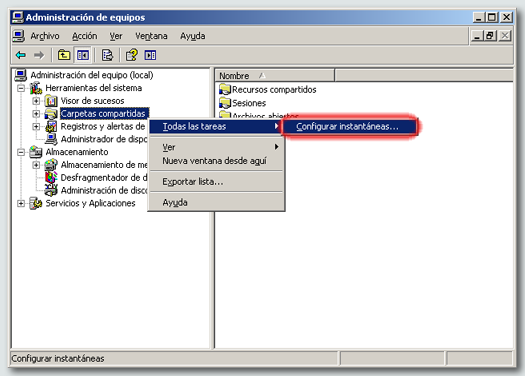Minimize the inner console window
525x376 pixels.
pyautogui.click(x=477, y=35)
